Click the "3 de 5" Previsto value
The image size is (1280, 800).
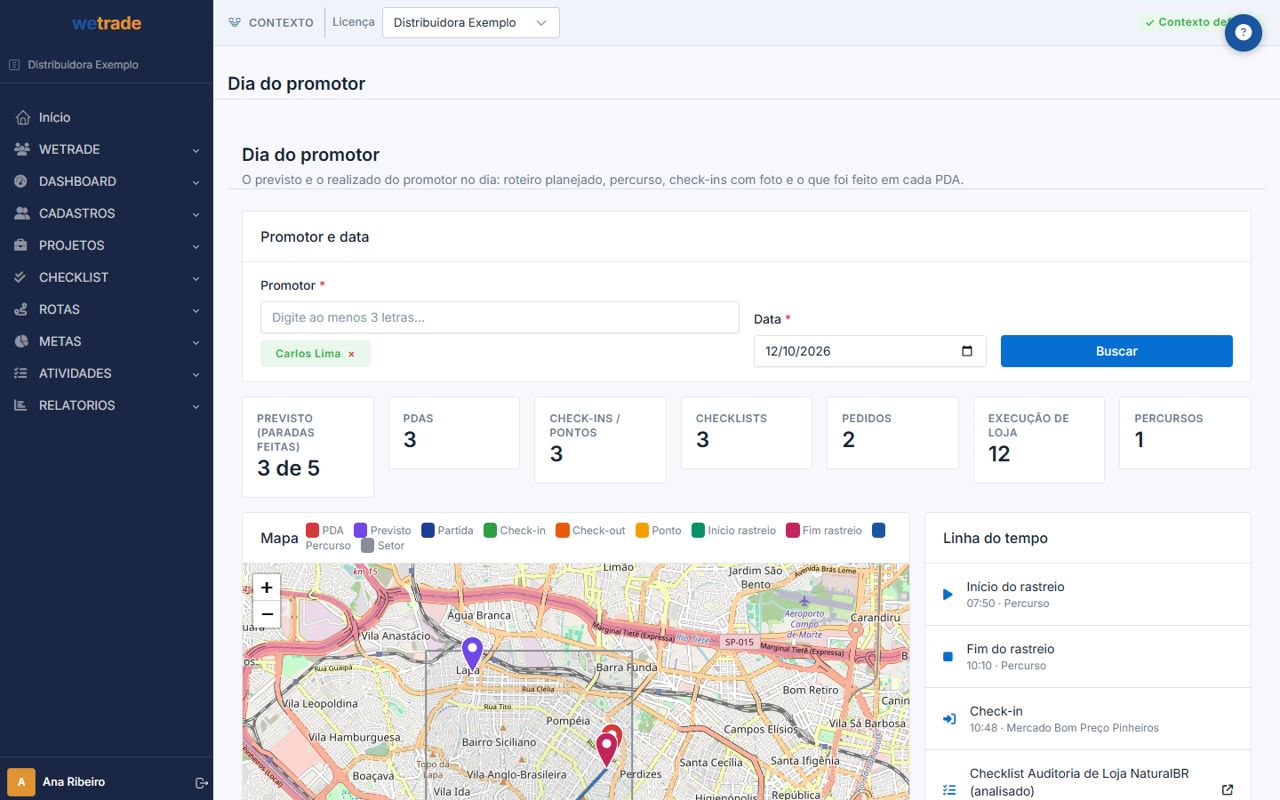(x=288, y=468)
